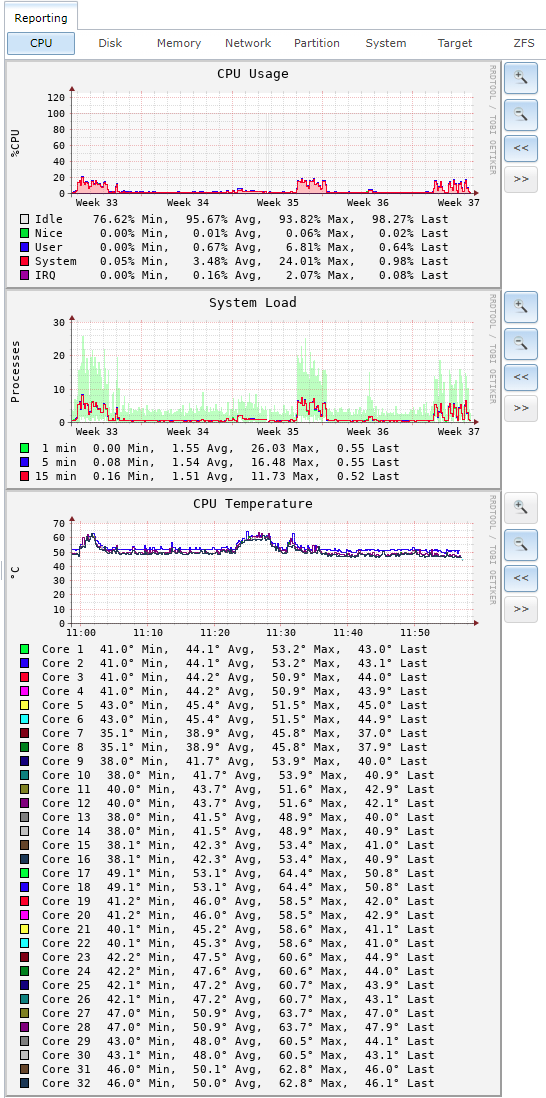Click the 1 min load legend swatch
Viewport: 546px width, 1098px height.
click(x=25, y=448)
